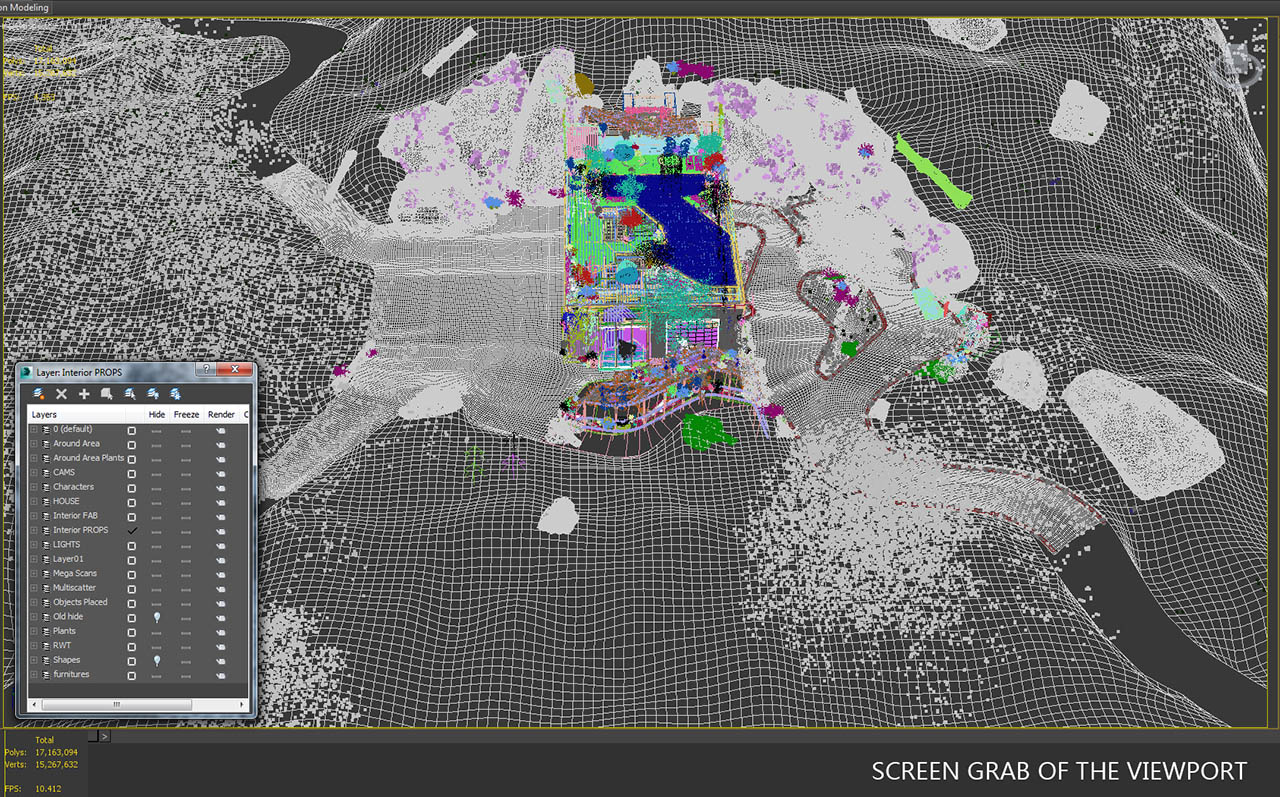The width and height of the screenshot is (1280, 797).
Task: Click the layer icon beside Interior FAB
Action: point(46,516)
